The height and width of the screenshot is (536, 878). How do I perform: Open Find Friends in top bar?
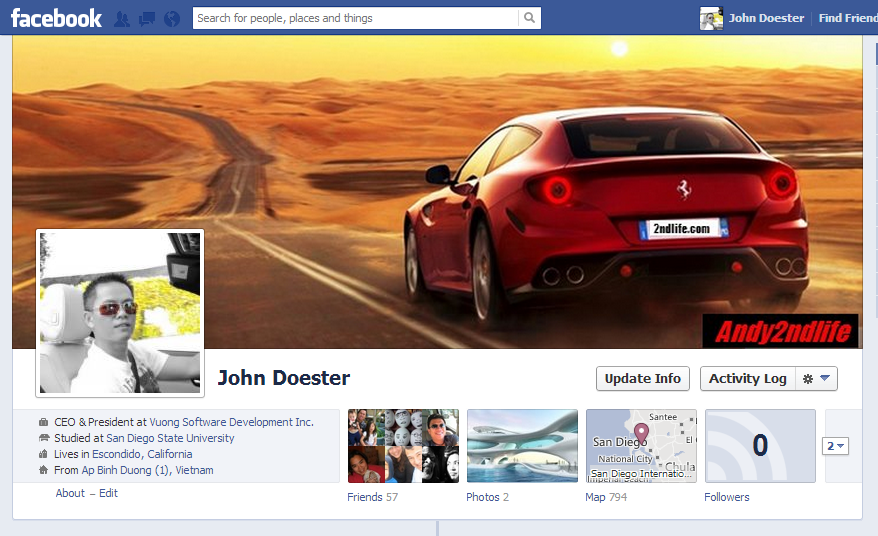click(846, 18)
